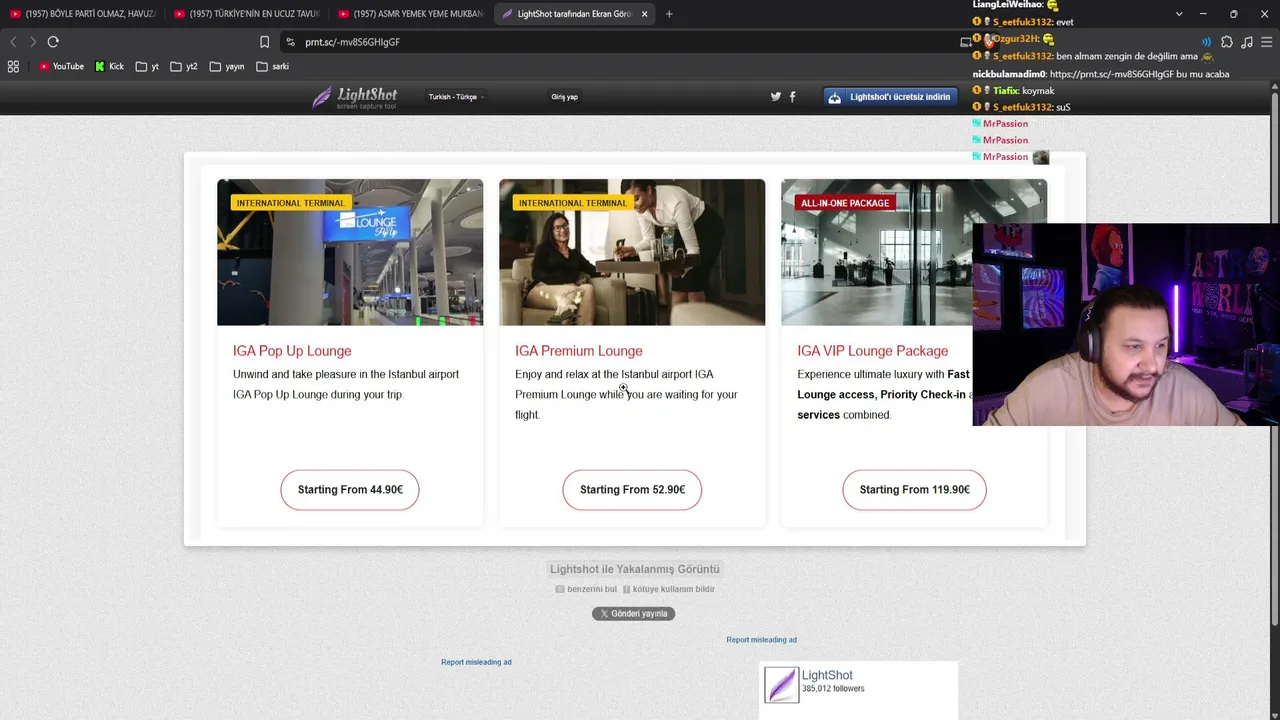
Task: Click the LightShot feather thumbnail in followers widget
Action: pos(781,685)
